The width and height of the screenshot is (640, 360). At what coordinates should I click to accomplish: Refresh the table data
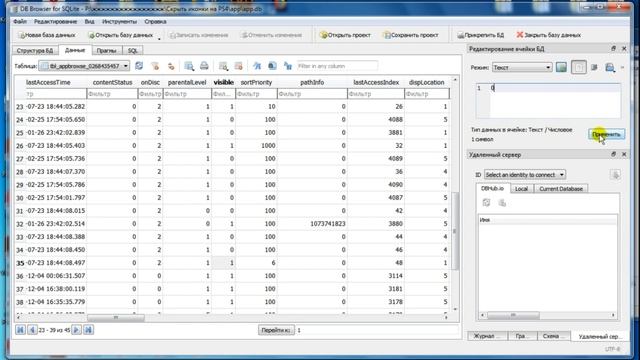pyautogui.click(x=139, y=66)
